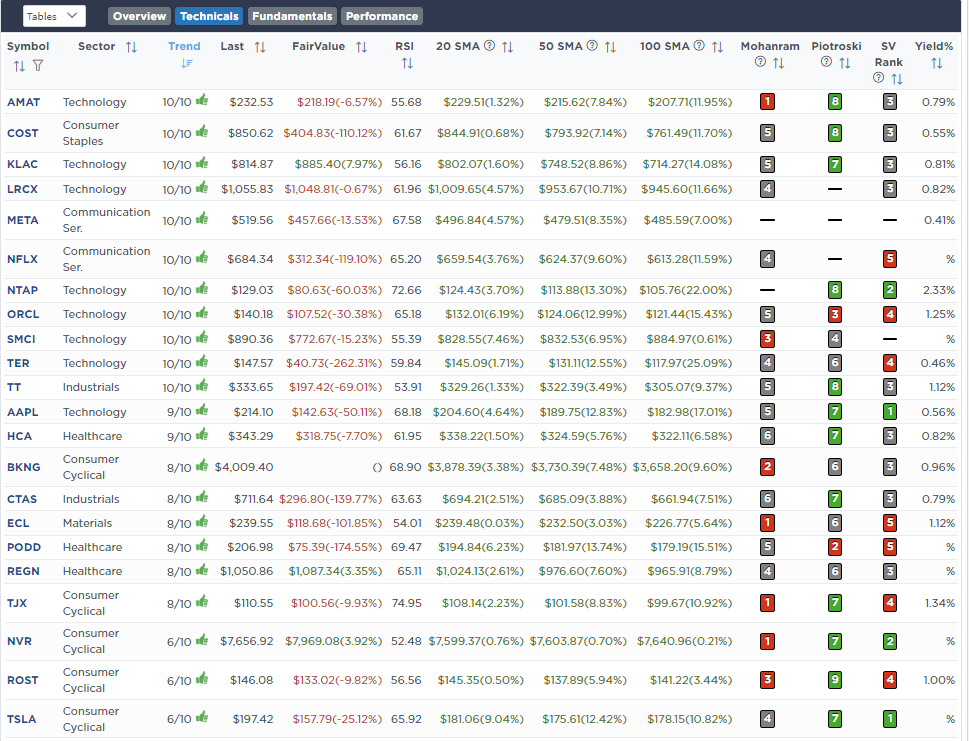
Task: Click the 20 SMA help question icon
Action: (x=489, y=47)
